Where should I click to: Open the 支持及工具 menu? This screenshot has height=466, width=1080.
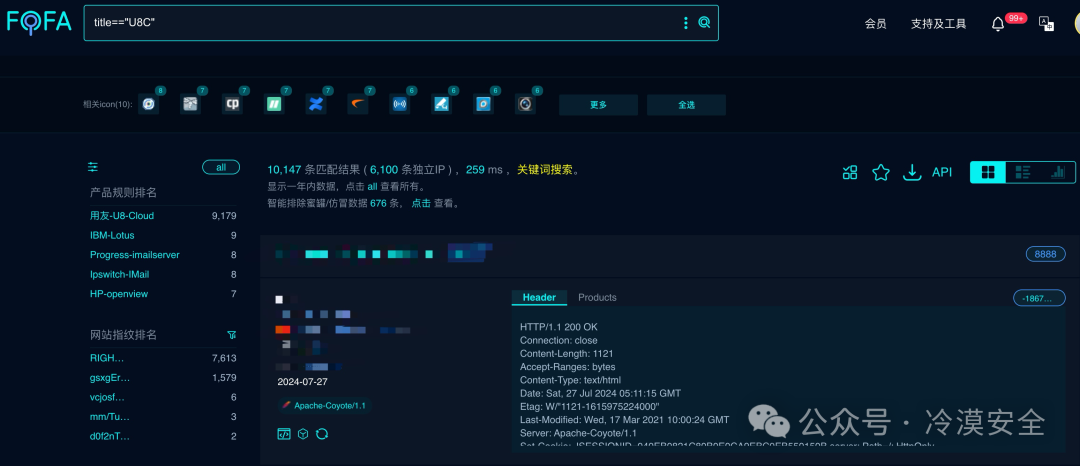pyautogui.click(x=938, y=23)
